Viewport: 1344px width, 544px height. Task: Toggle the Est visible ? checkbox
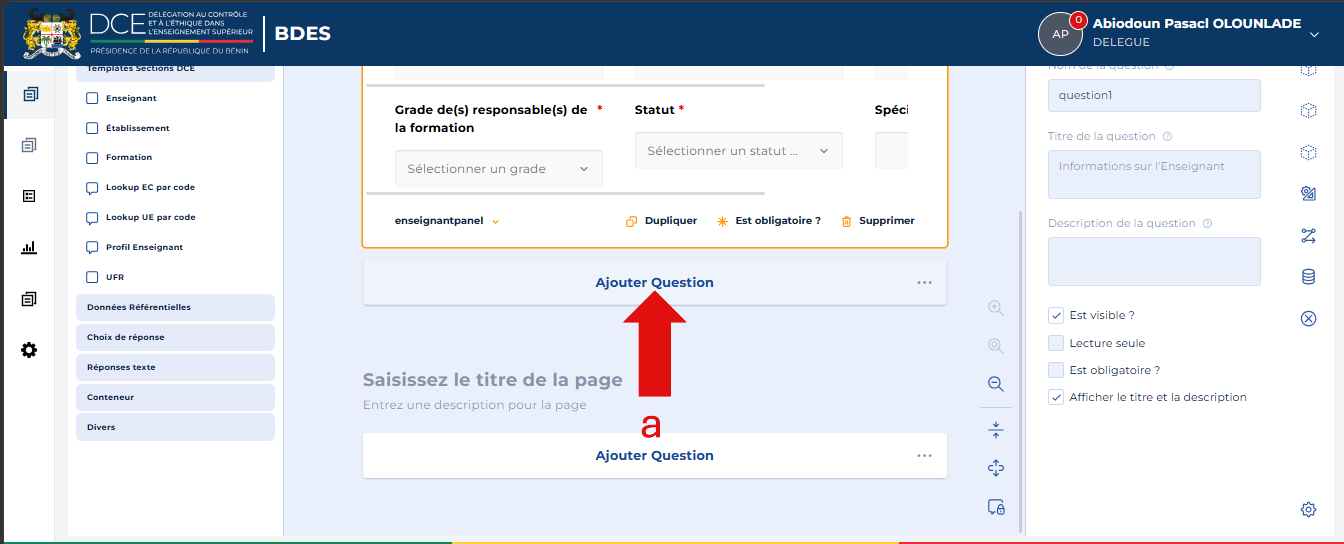(1056, 315)
